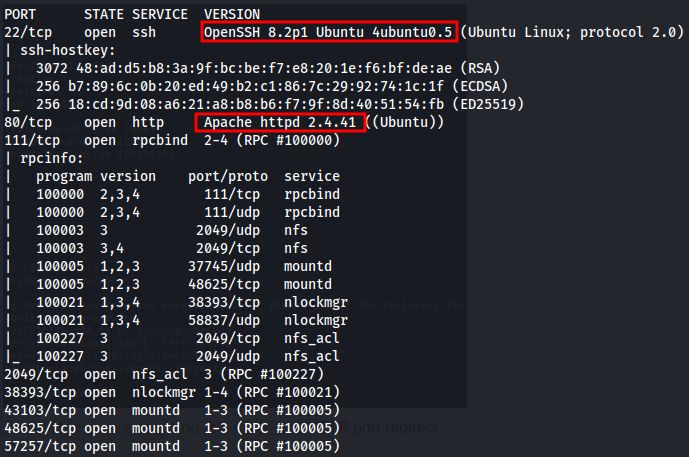
Task: Click the VERSION column header
Action: [232, 15]
